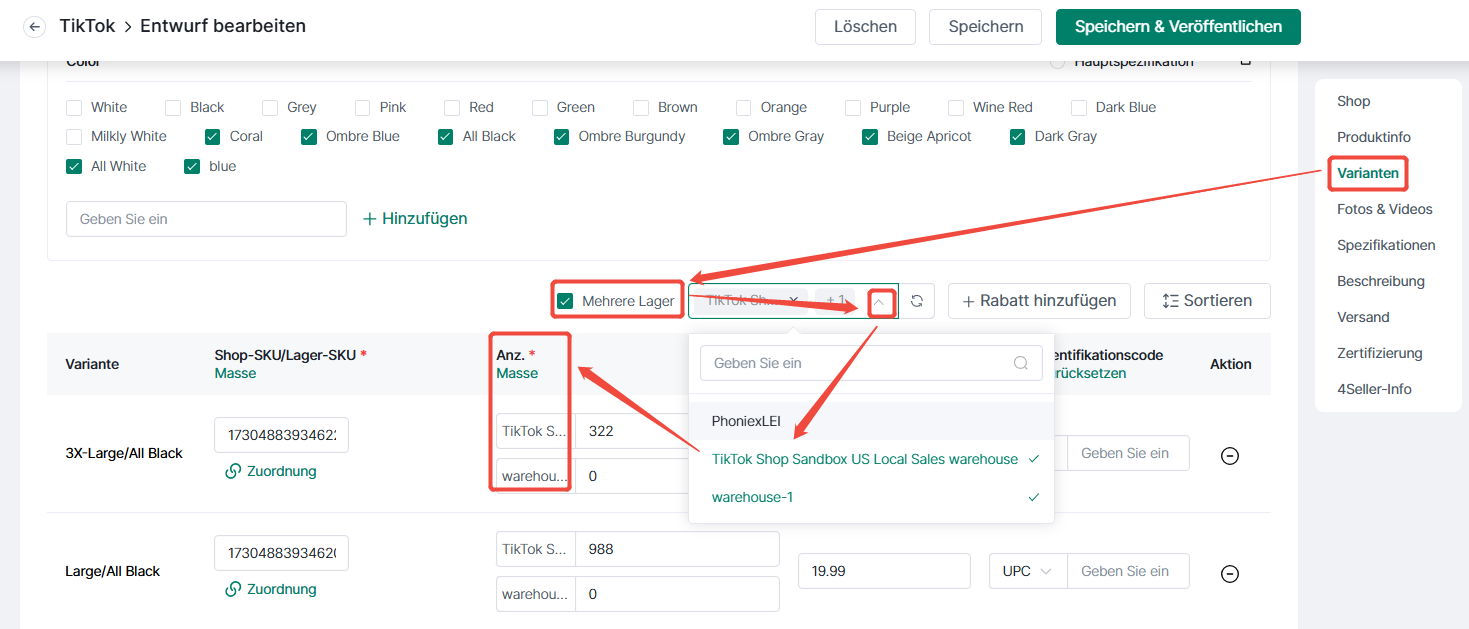Go back using the arrow icon beside TikTok
Screen dimensions: 1469x629
point(35,27)
